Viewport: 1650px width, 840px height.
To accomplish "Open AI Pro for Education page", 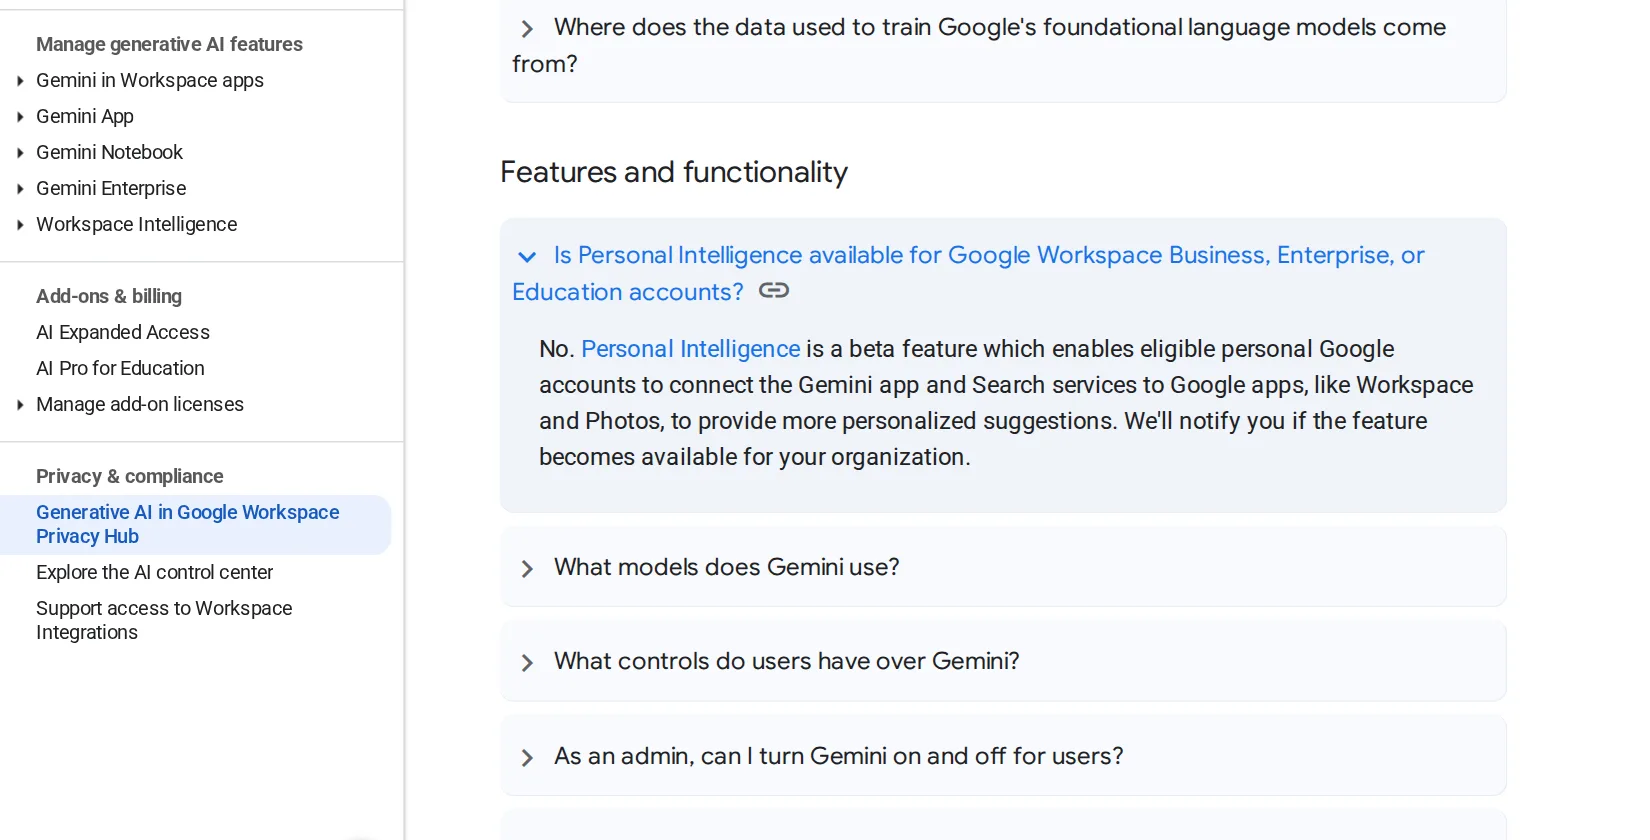I will coord(120,368).
